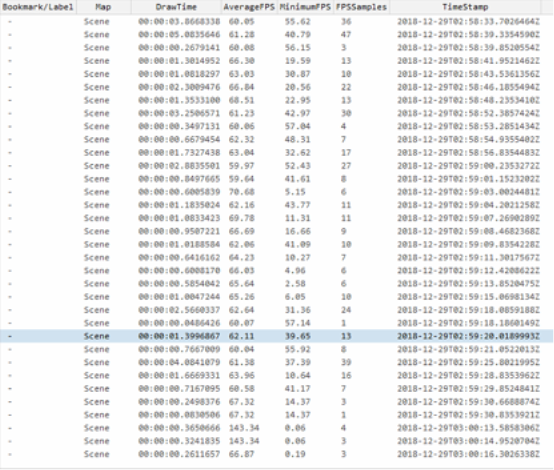Select the row with AverageFPS 70.68
Image resolution: width=554 pixels, height=470 pixels.
277,192
